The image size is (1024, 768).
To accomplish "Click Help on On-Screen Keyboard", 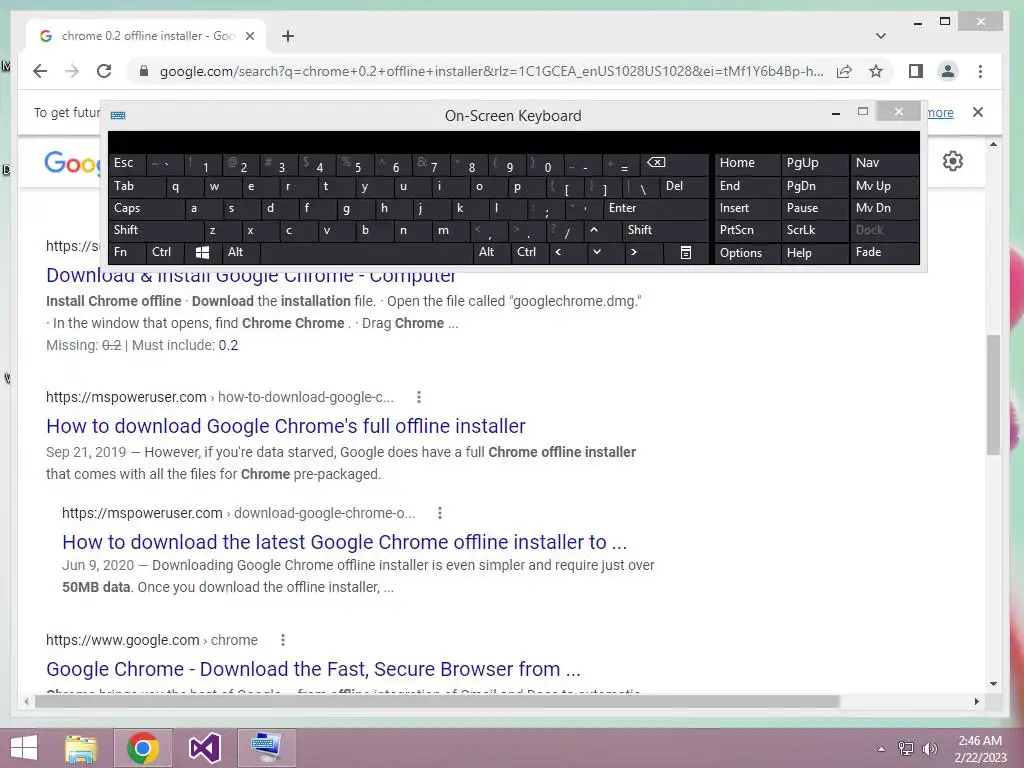I will [814, 252].
